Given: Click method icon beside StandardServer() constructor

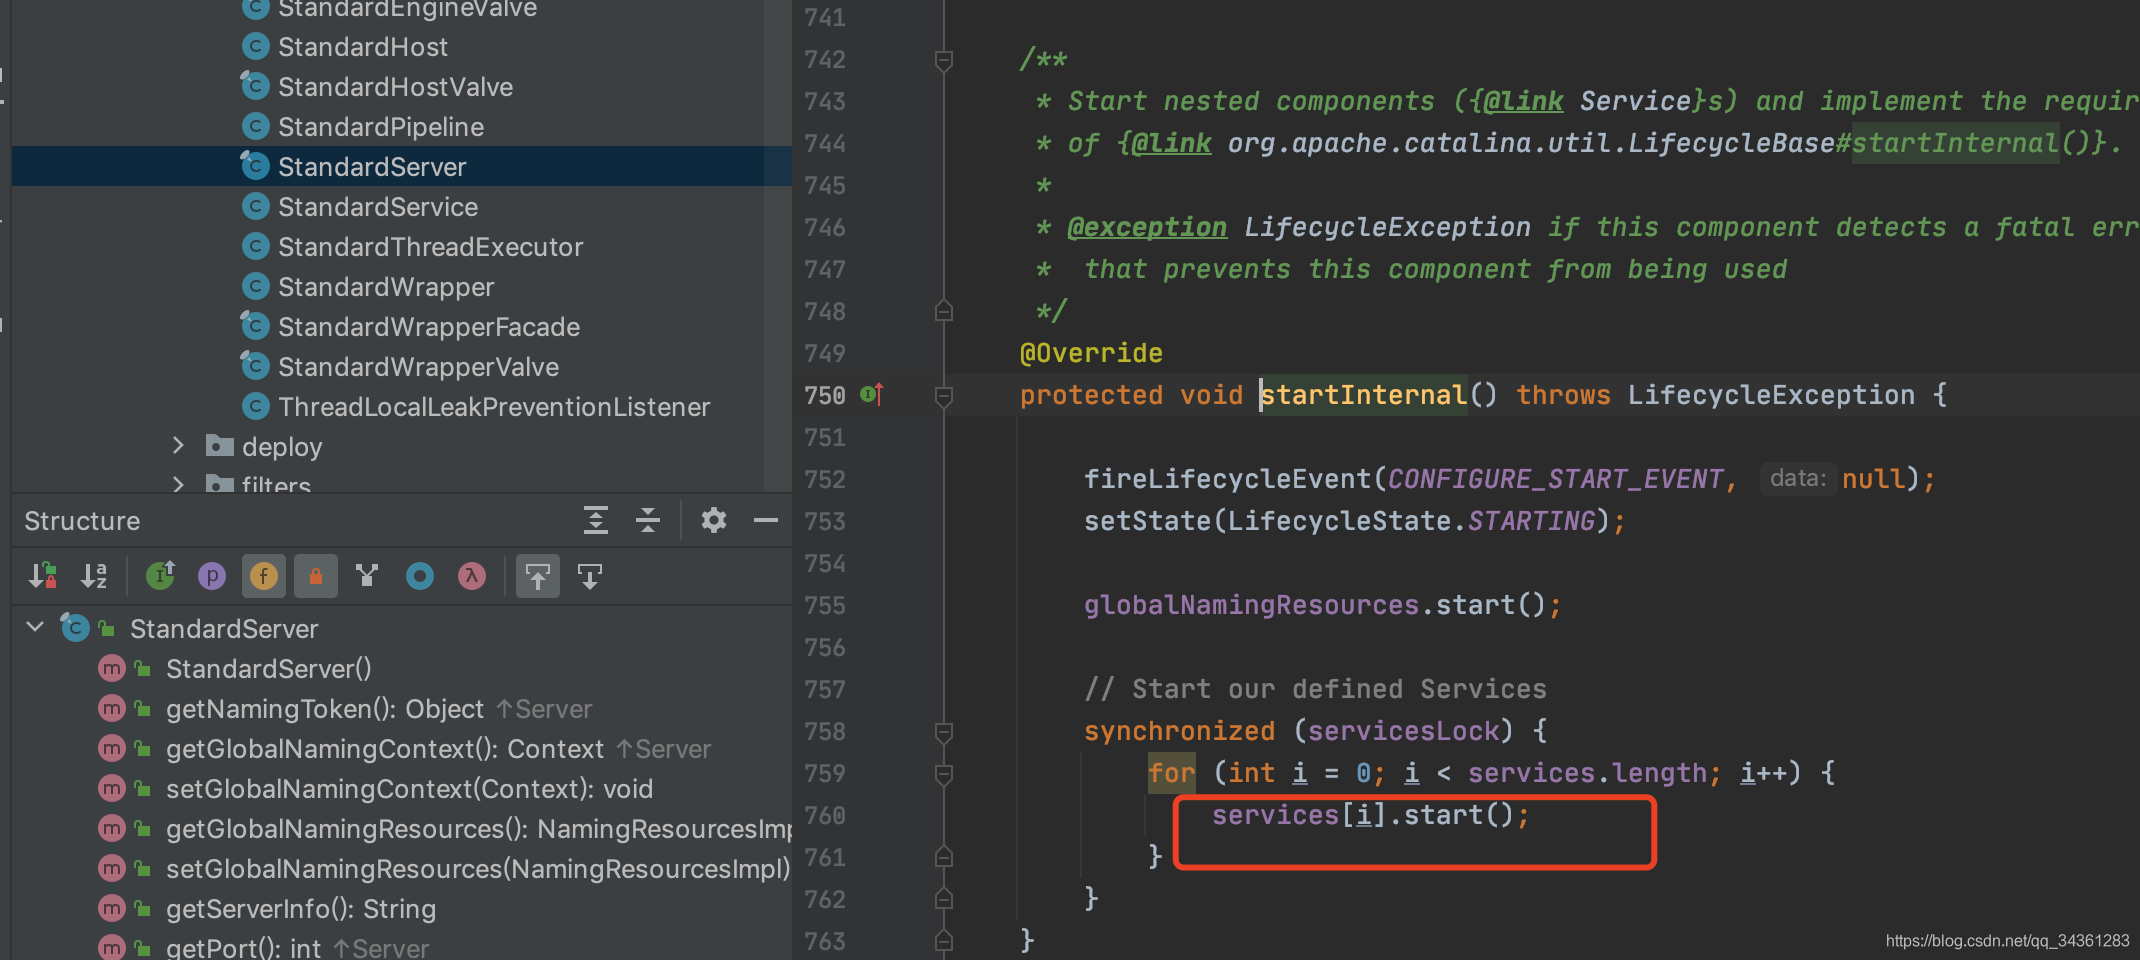Looking at the screenshot, I should pyautogui.click(x=112, y=668).
